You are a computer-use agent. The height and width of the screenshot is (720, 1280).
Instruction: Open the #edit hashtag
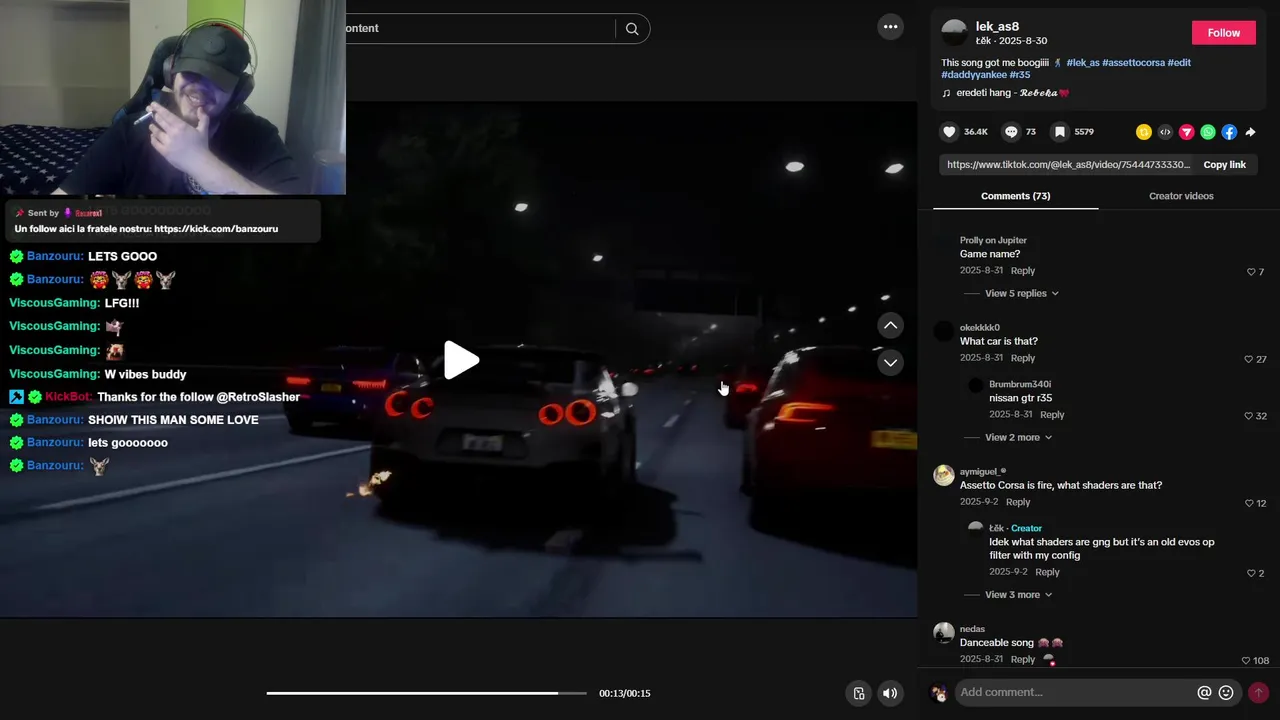tap(1180, 63)
